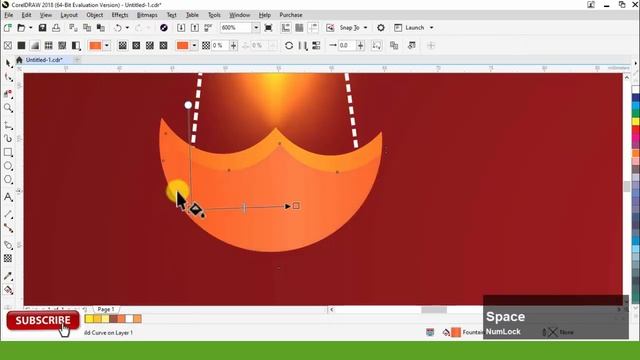Undo the last action
The height and width of the screenshot is (360, 640).
(x=118, y=28)
